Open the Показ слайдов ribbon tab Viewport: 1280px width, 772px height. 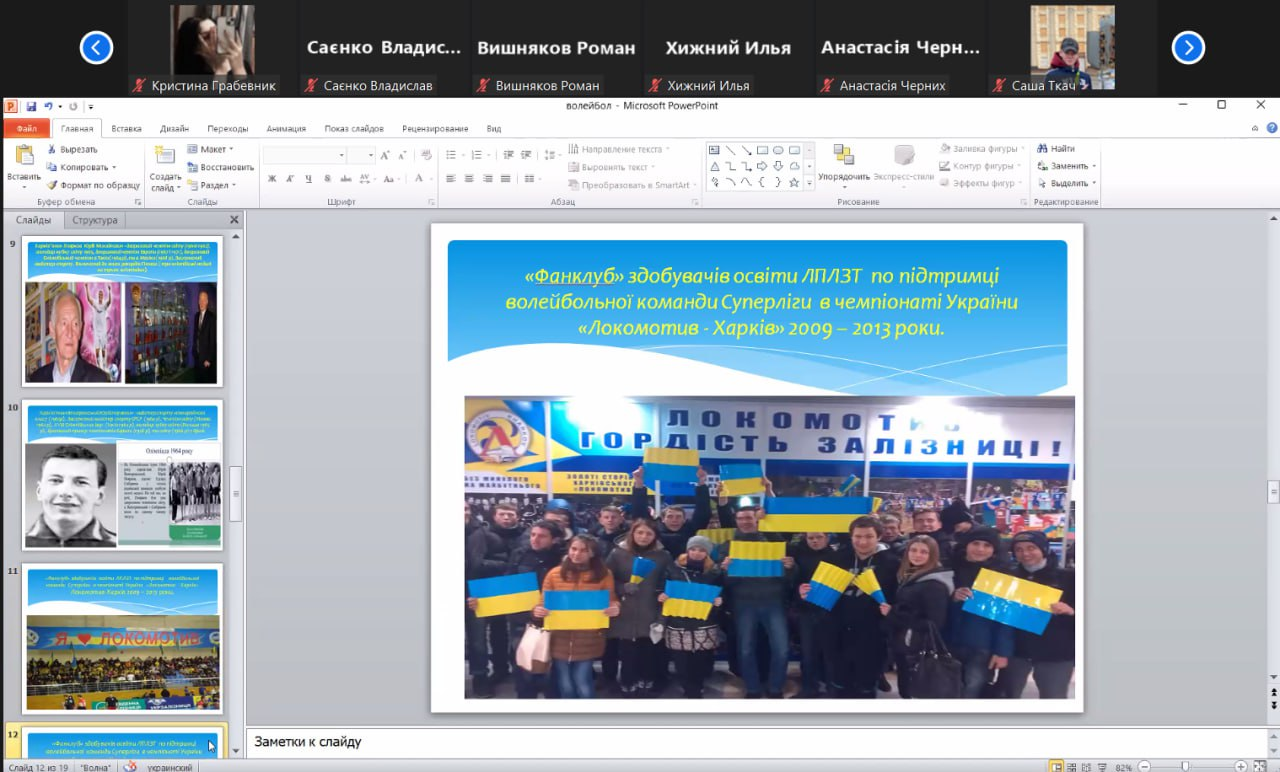tap(354, 128)
